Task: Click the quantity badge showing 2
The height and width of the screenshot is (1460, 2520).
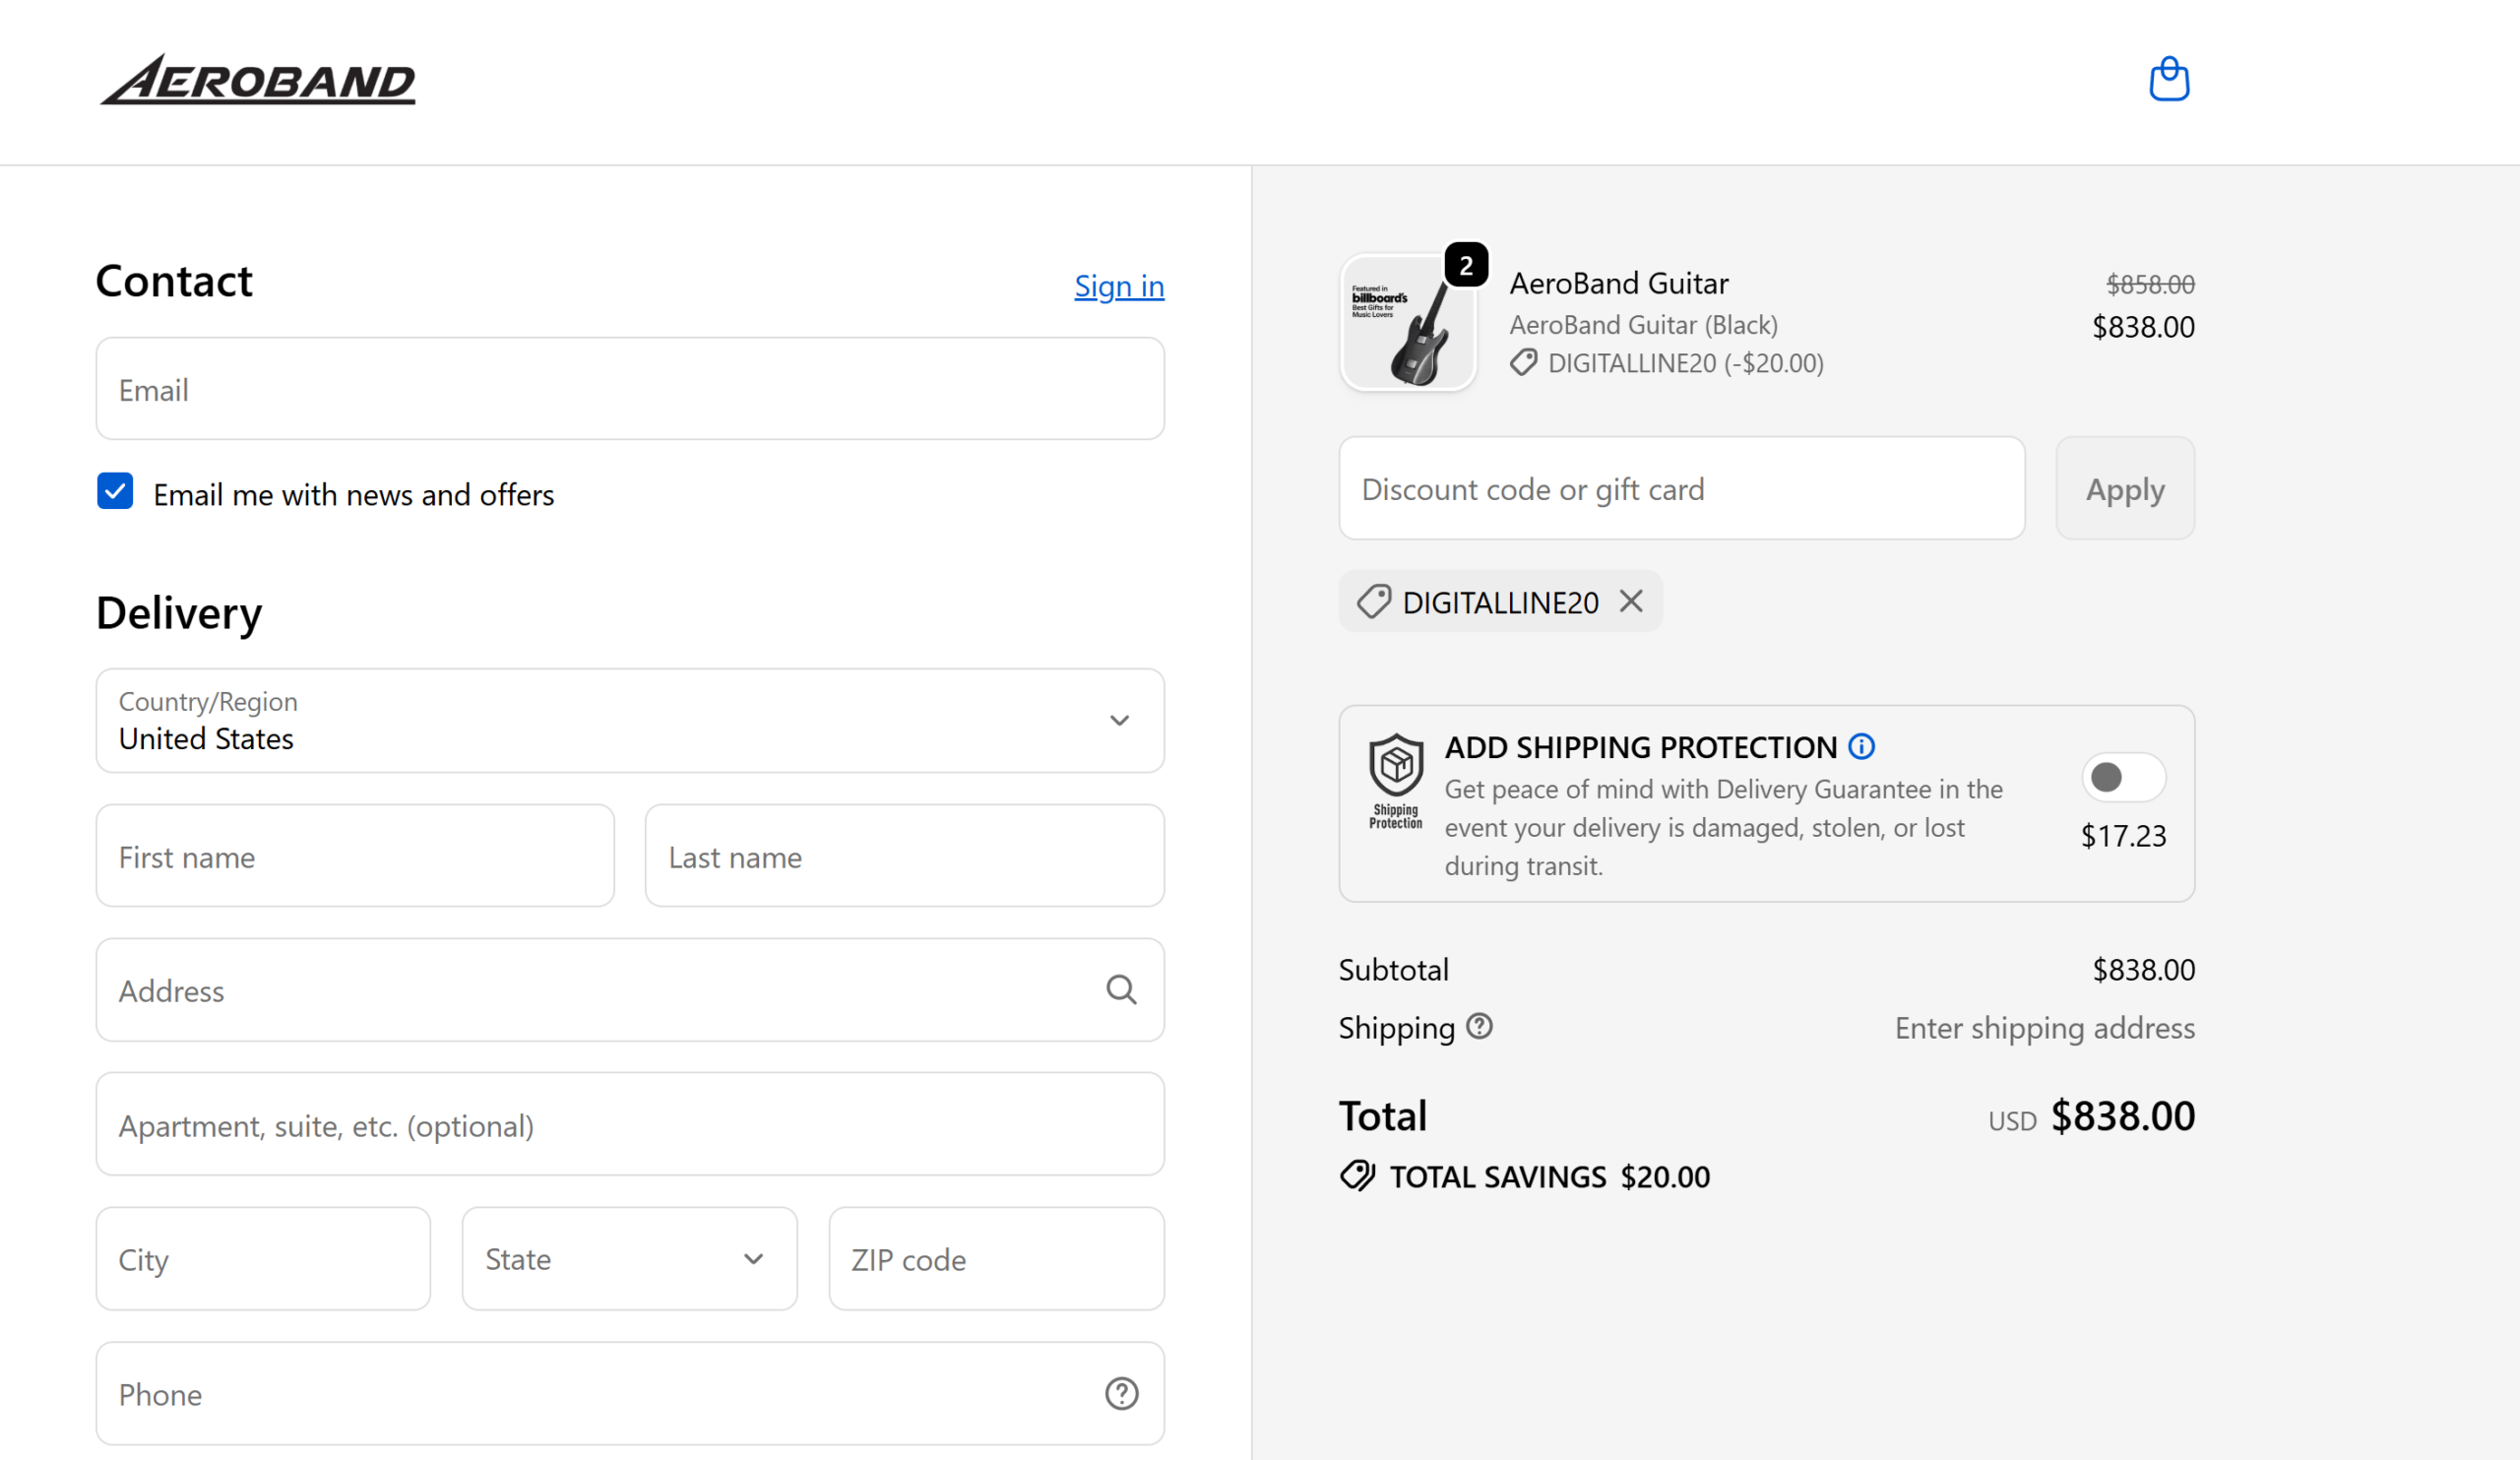Action: (x=1466, y=265)
